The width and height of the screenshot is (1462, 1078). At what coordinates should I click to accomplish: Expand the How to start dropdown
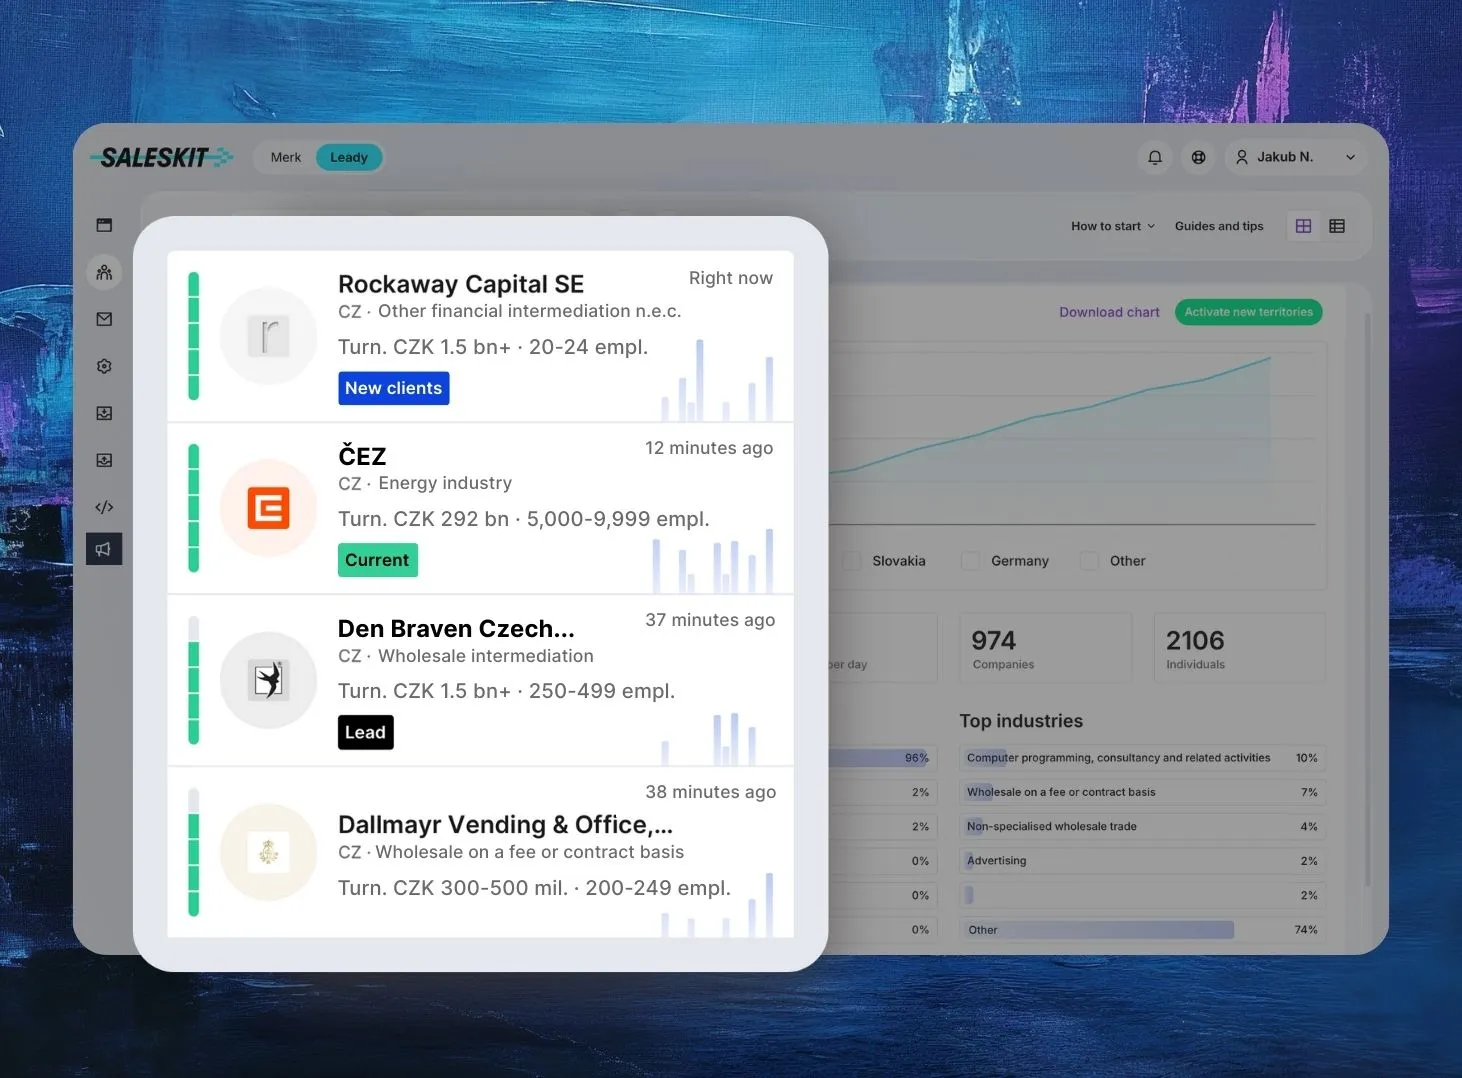click(1113, 226)
